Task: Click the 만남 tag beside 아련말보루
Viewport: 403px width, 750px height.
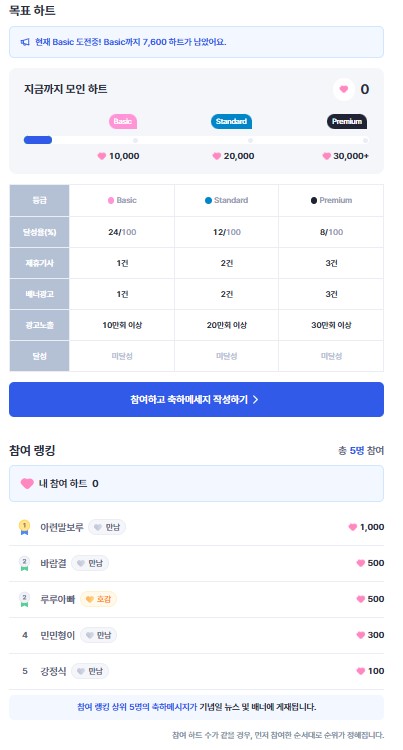Action: [107, 527]
